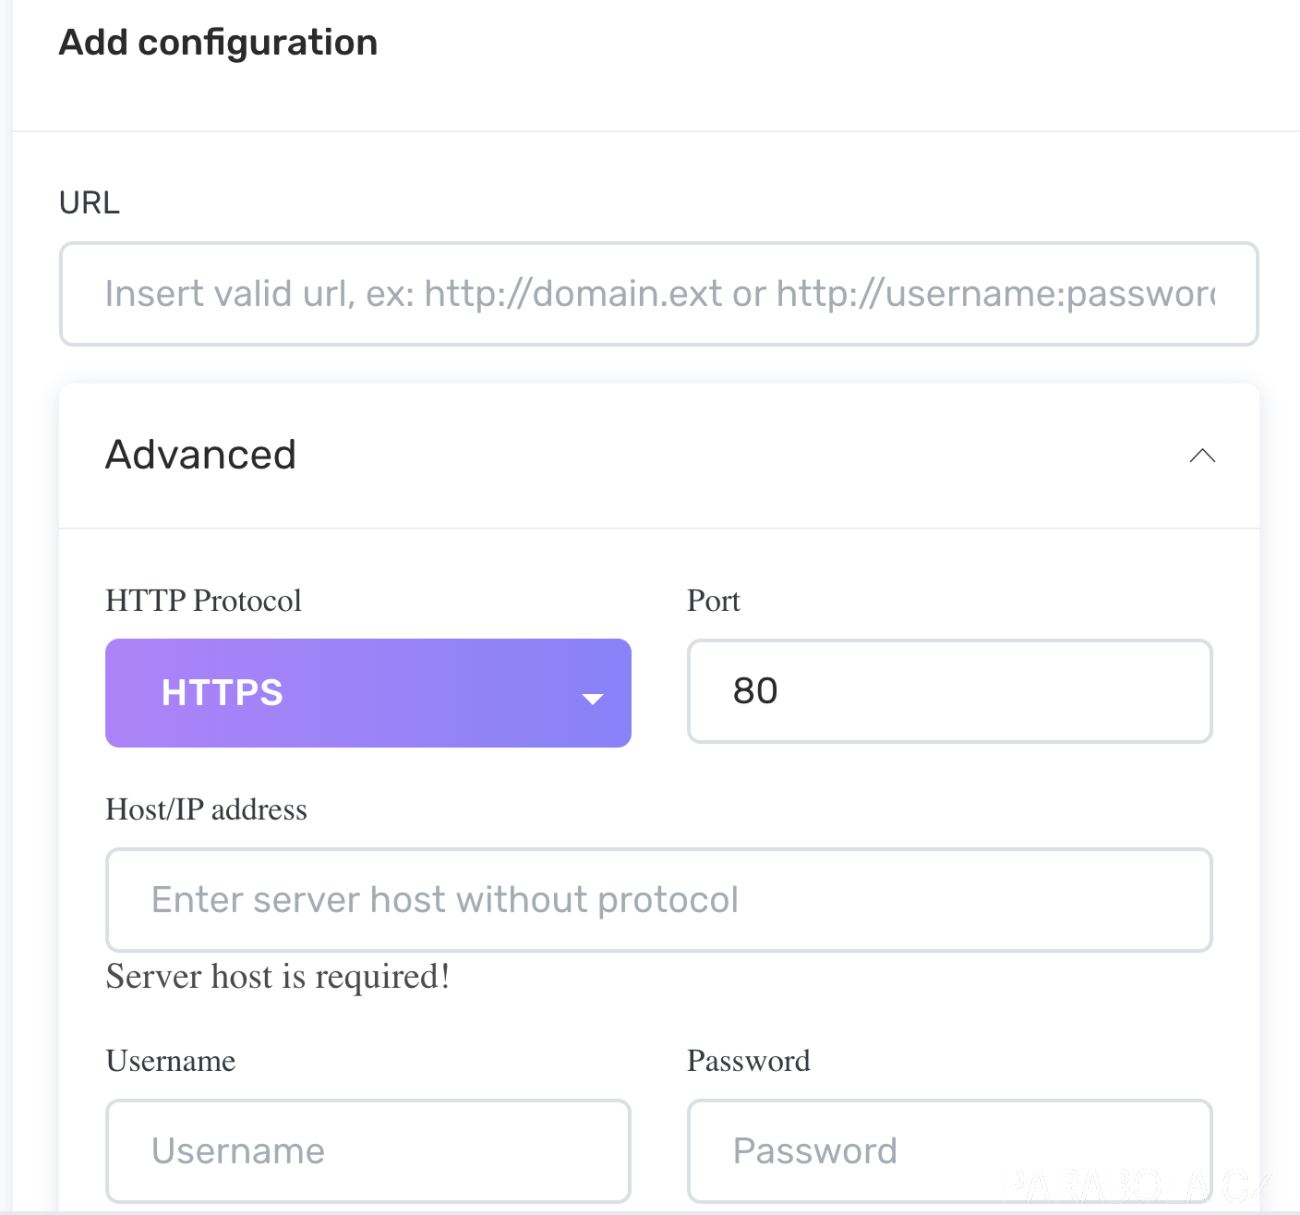
Task: Click the Advanced panel title text
Action: pos(201,455)
